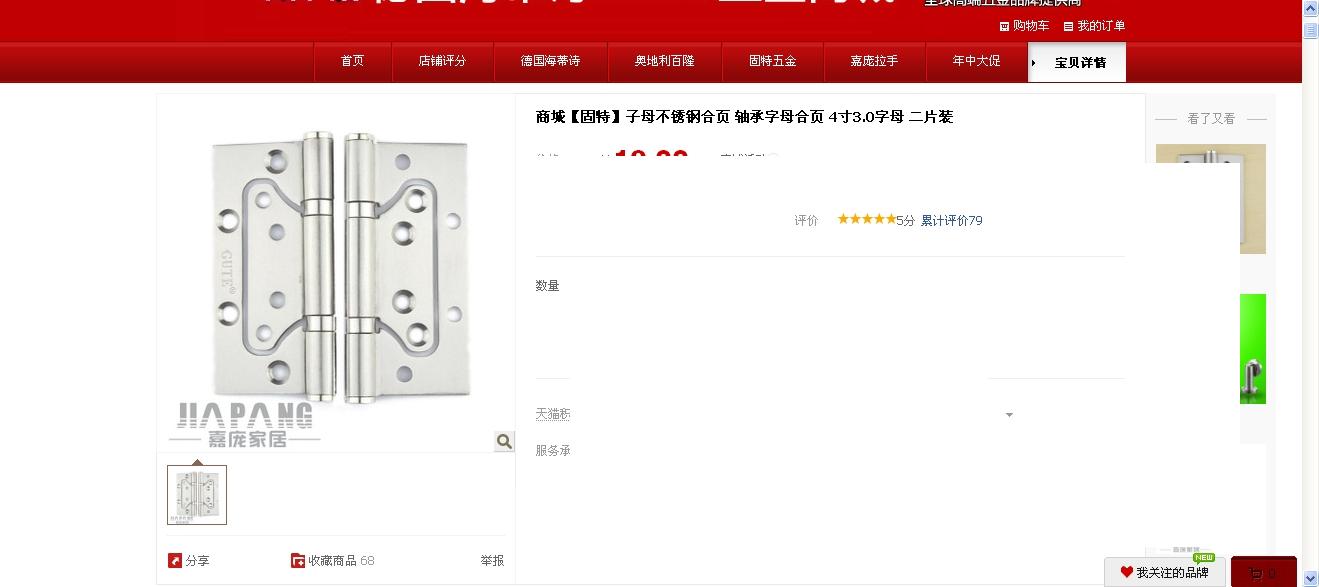
Task: Expand the 天猫称 dropdown arrow
Action: pyautogui.click(x=1009, y=415)
